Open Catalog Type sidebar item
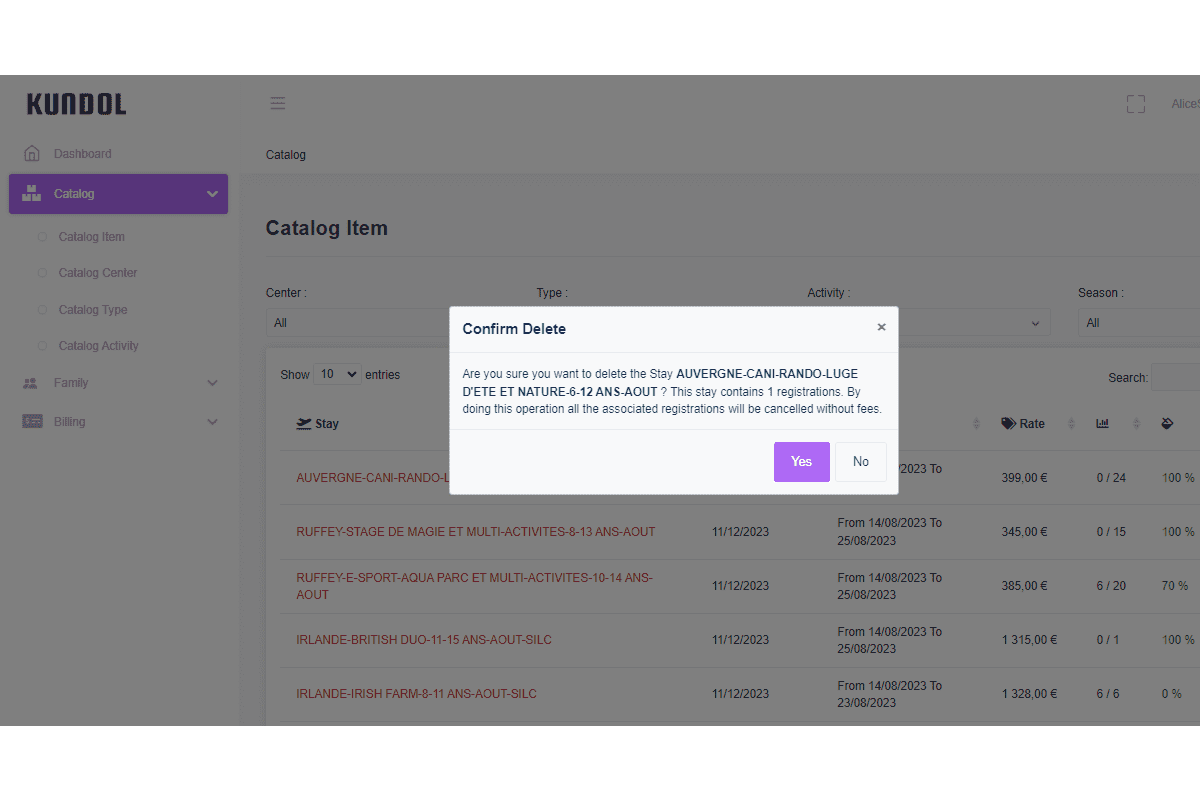This screenshot has width=1200, height=800. point(93,310)
